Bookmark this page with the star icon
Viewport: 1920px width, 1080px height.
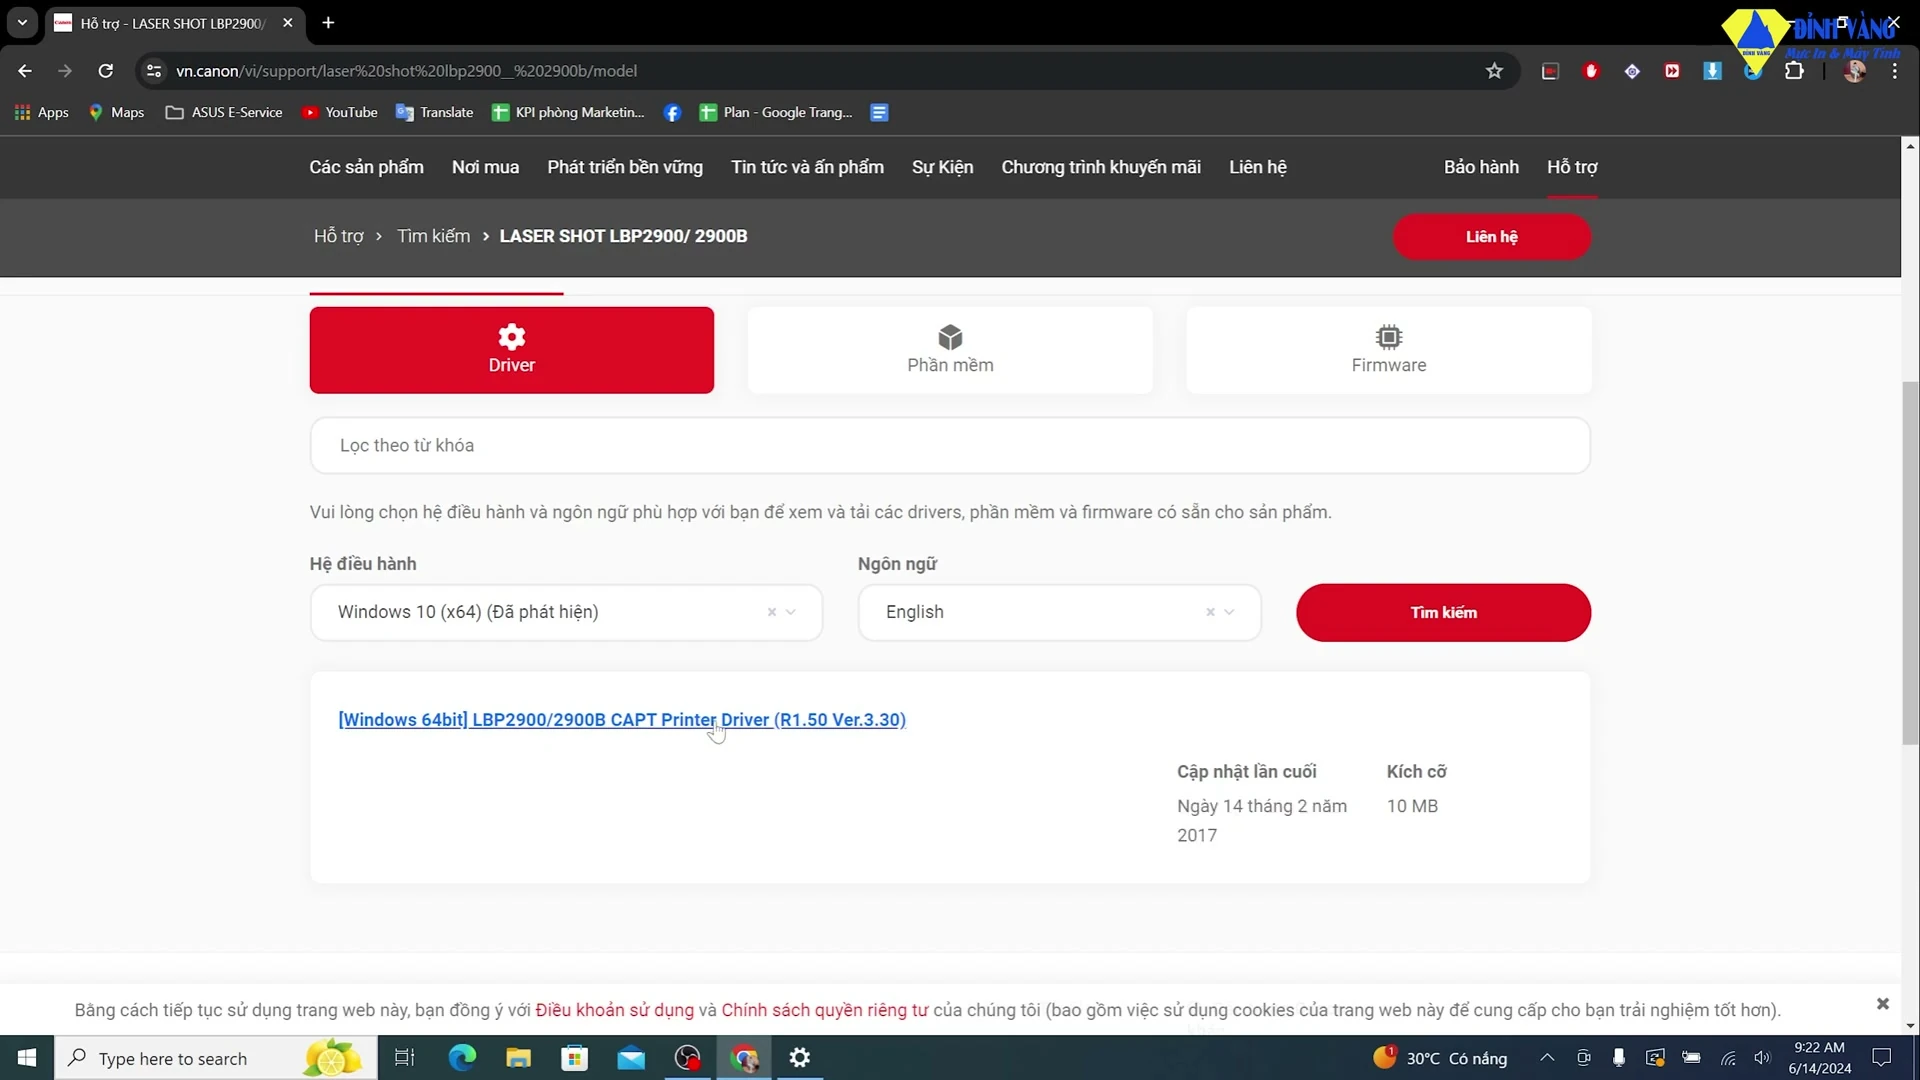pos(1494,71)
